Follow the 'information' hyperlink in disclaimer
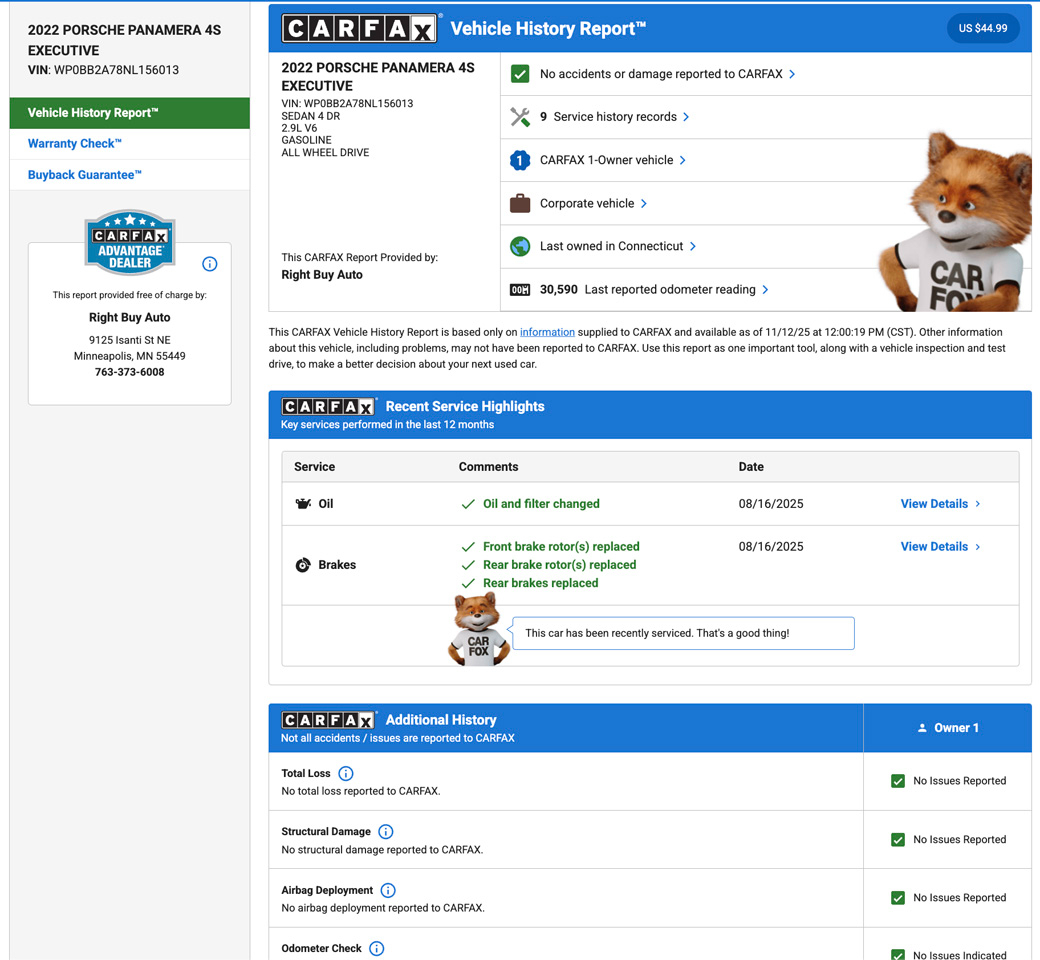The image size is (1040, 960). pyautogui.click(x=547, y=332)
